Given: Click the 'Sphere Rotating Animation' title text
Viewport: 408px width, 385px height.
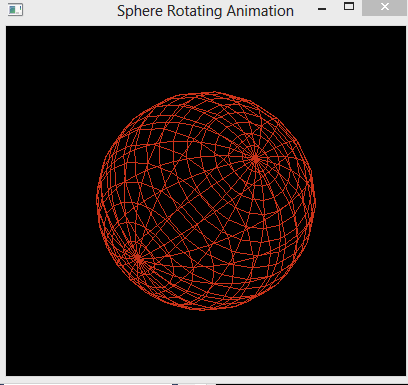Looking at the screenshot, I should (x=205, y=11).
